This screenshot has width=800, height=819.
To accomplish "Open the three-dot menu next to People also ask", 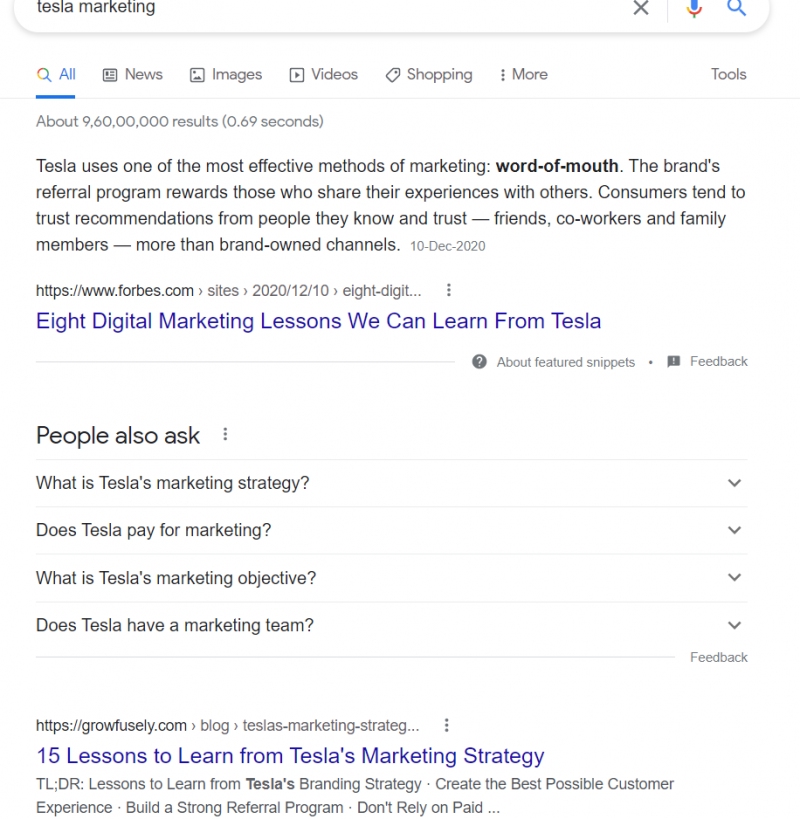I will tap(225, 433).
